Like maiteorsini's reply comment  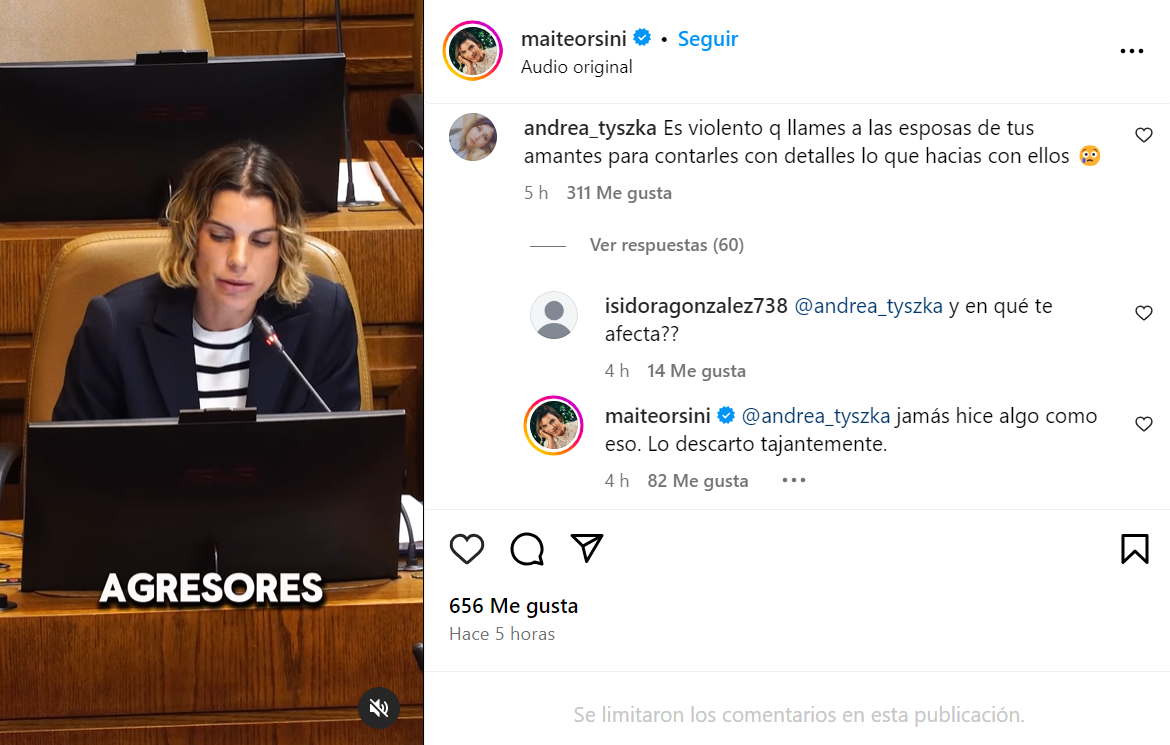1143,424
